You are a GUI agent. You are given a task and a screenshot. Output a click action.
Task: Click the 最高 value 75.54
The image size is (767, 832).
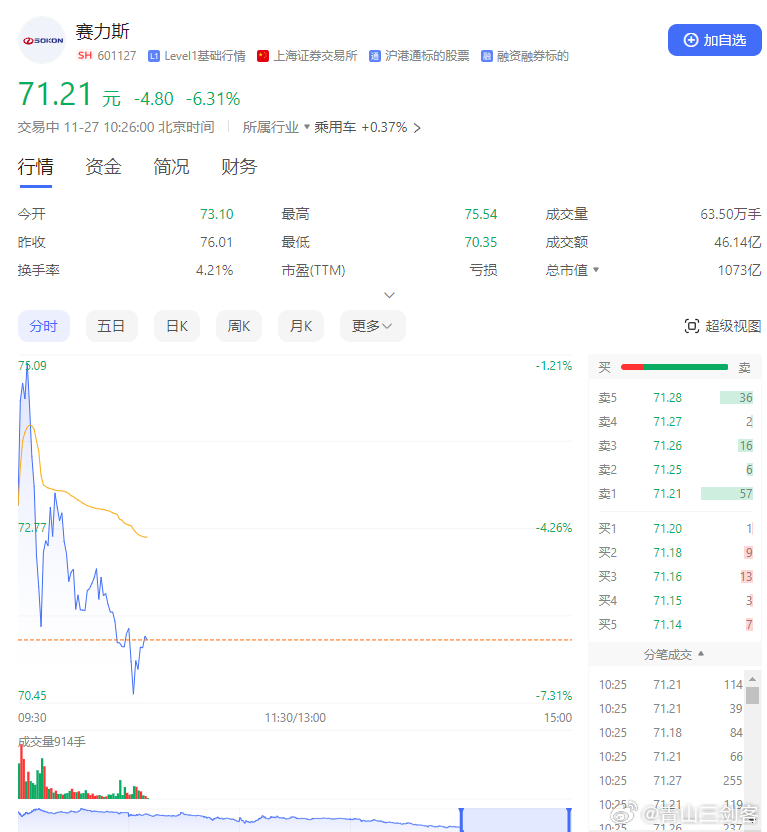(x=481, y=214)
